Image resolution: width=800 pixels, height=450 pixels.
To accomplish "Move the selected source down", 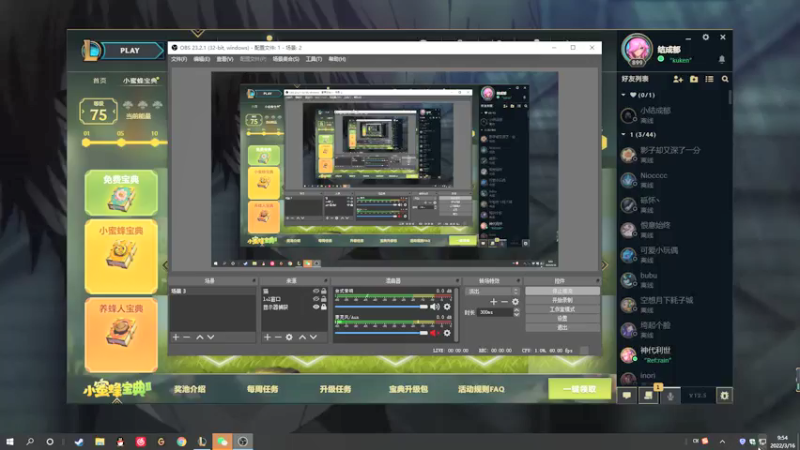I will point(313,337).
